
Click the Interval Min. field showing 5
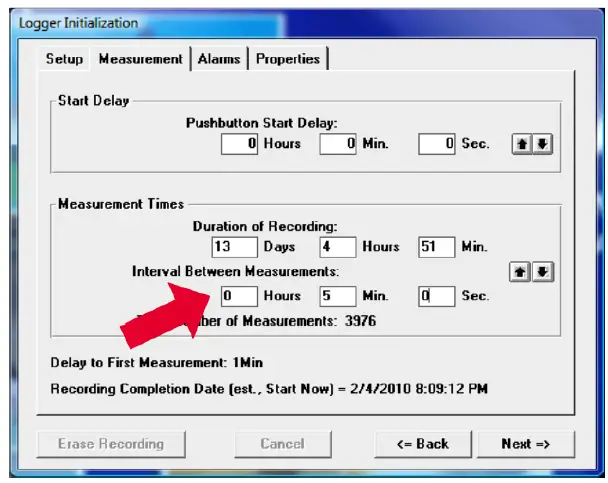click(338, 296)
